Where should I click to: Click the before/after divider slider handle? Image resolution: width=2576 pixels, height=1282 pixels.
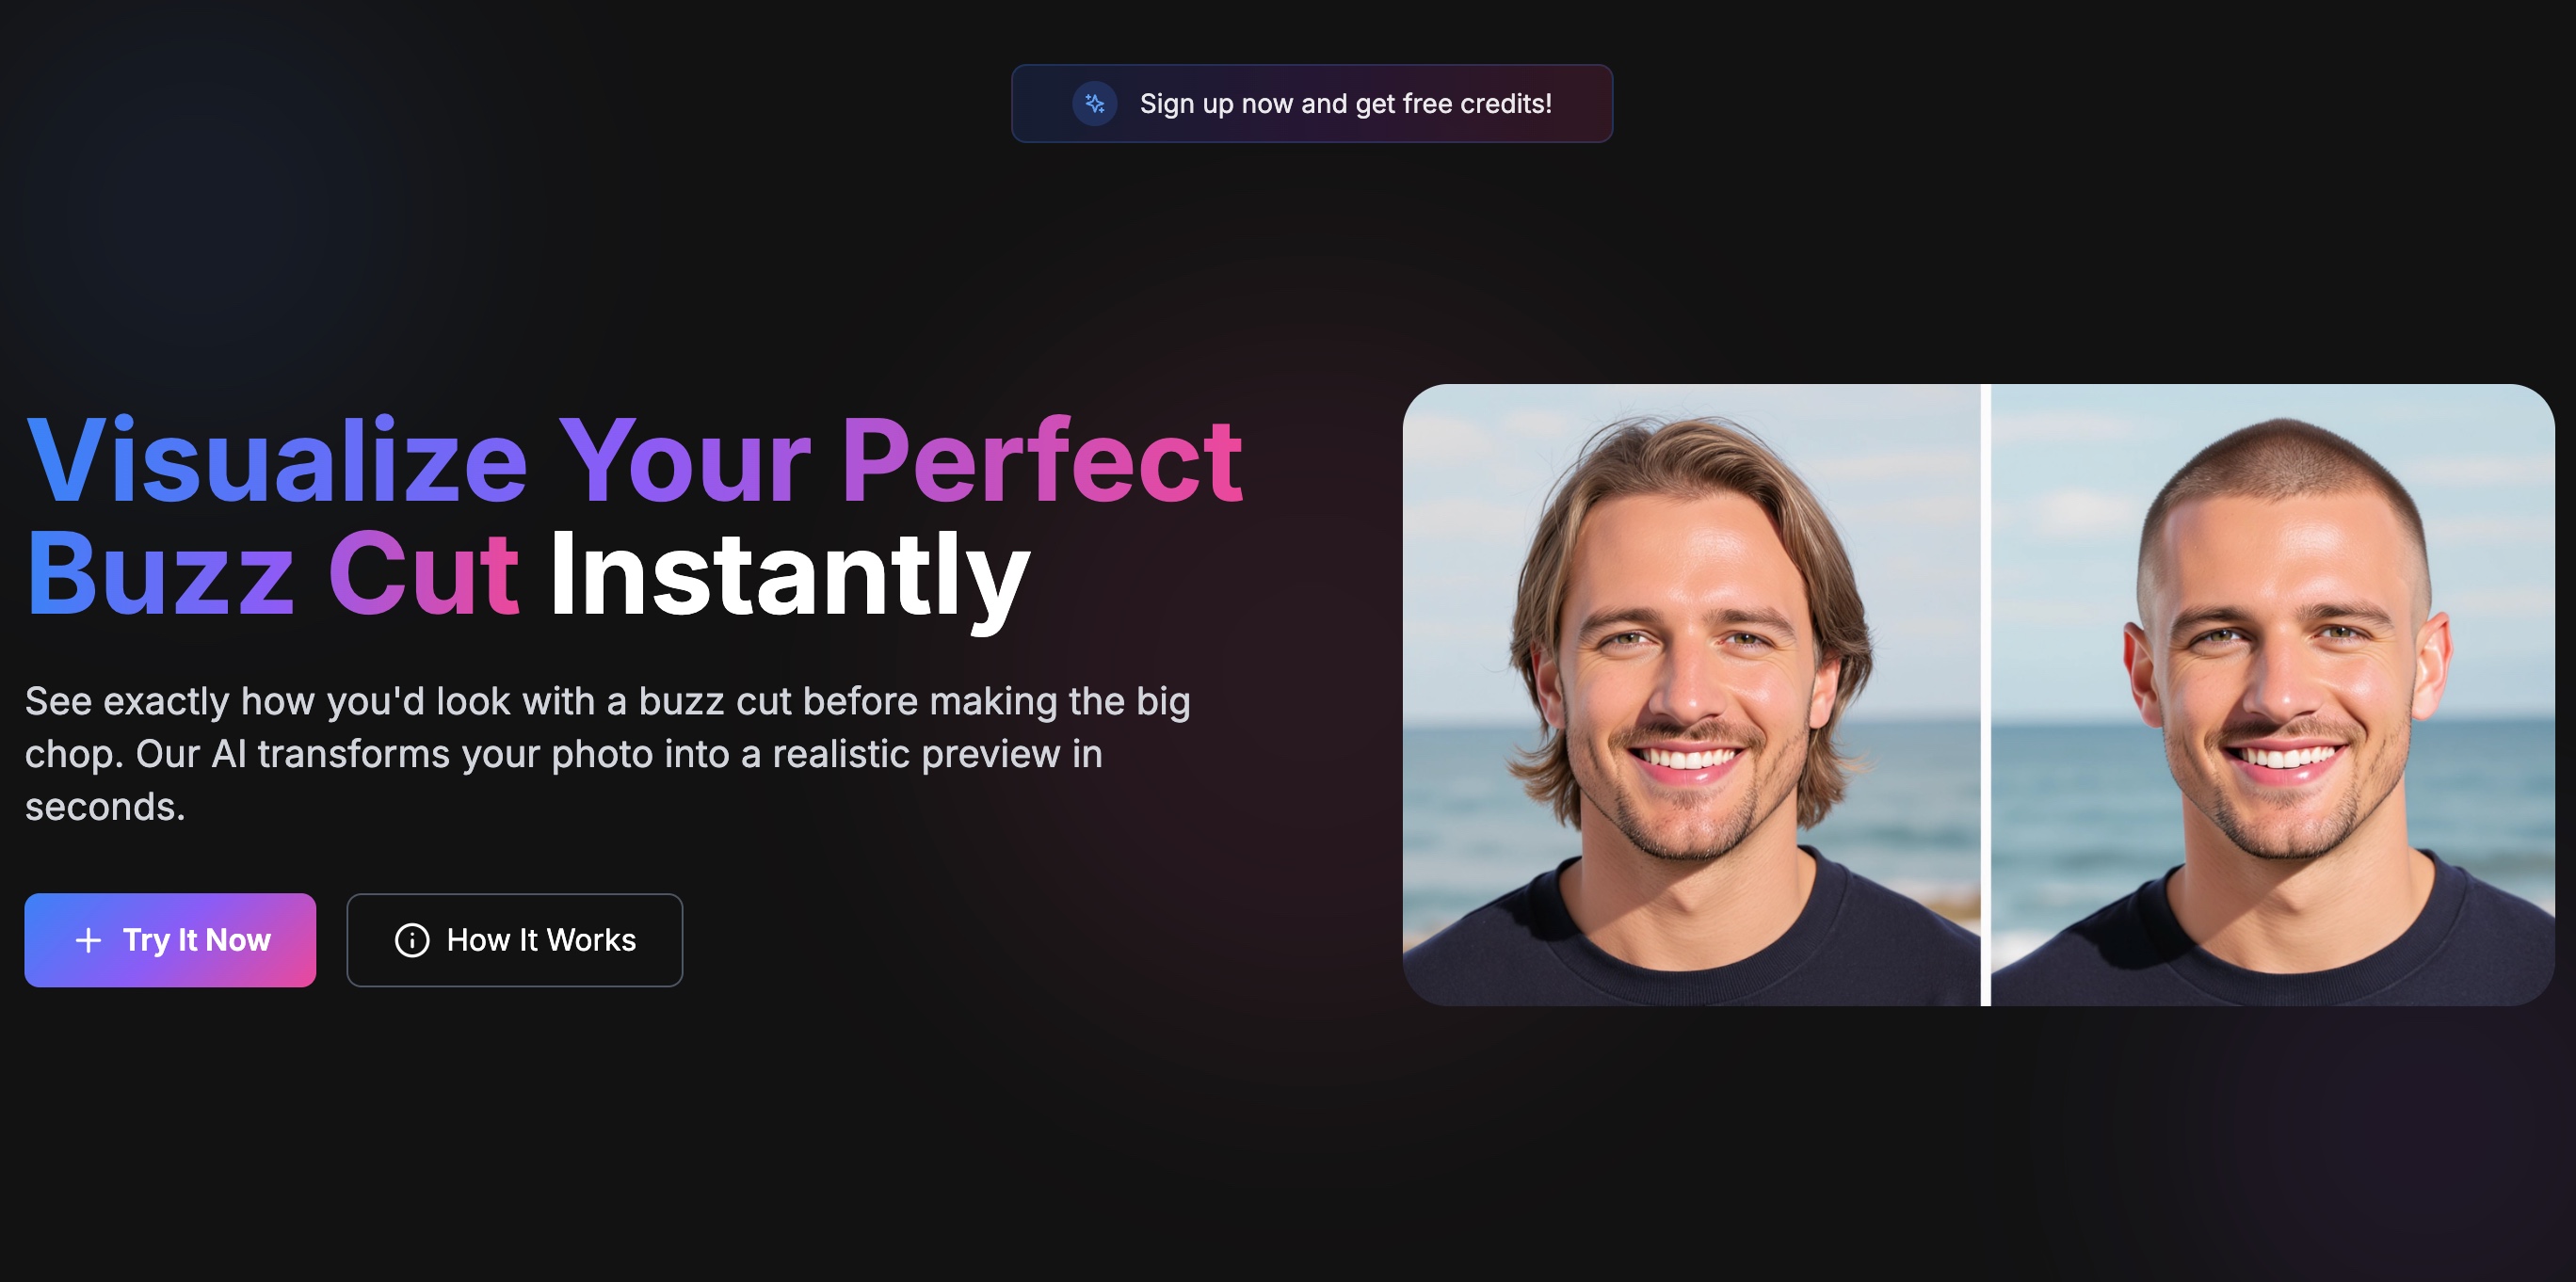click(1986, 695)
